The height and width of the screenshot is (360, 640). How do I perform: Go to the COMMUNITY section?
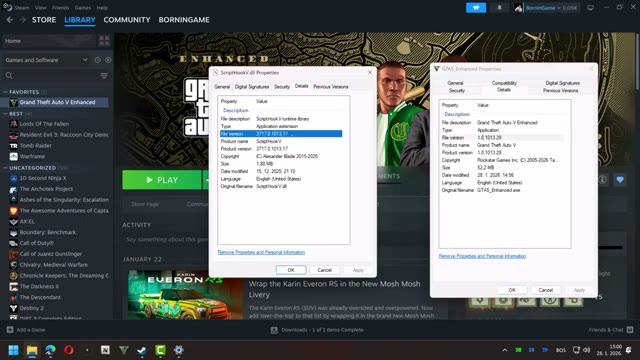click(x=127, y=20)
